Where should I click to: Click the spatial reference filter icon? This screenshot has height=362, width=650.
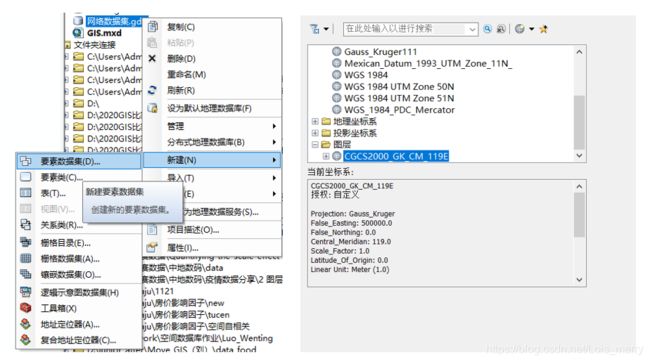(315, 29)
